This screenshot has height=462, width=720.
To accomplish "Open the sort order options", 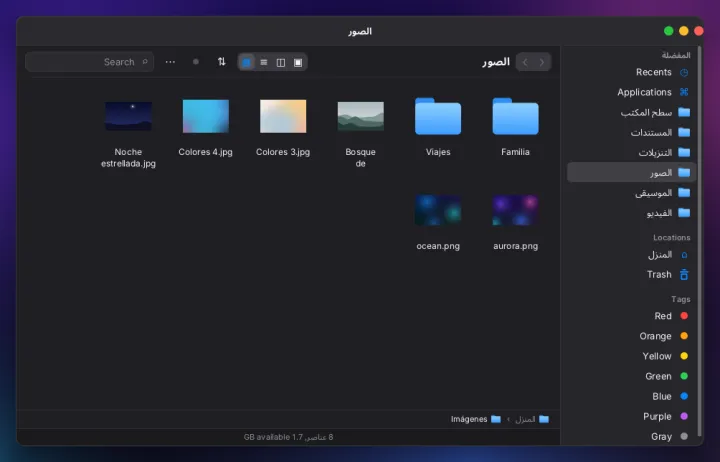I will click(222, 62).
